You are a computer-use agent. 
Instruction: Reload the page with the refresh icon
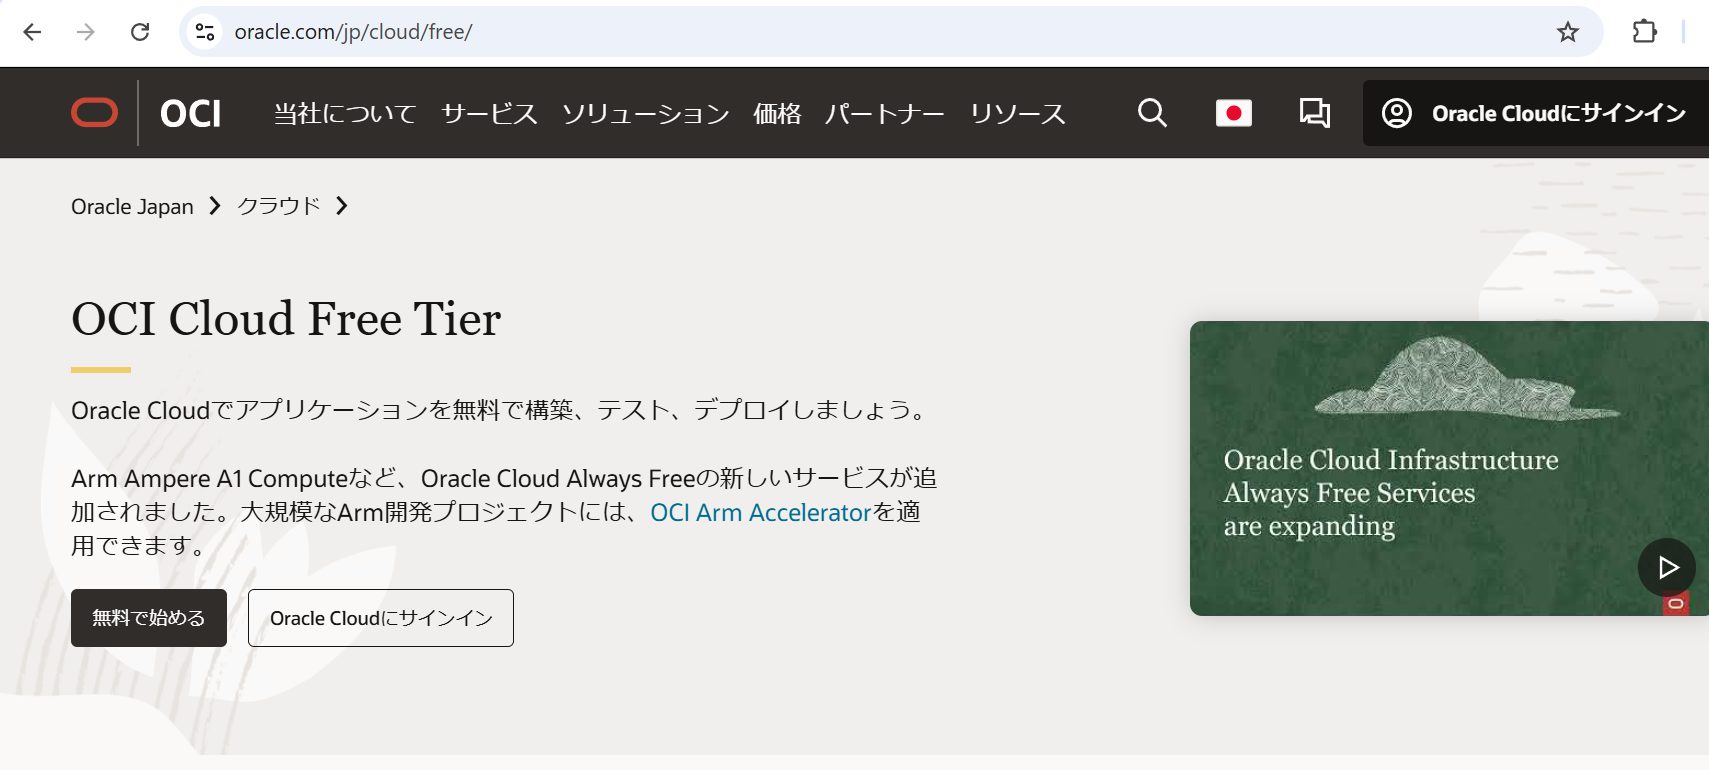tap(140, 32)
